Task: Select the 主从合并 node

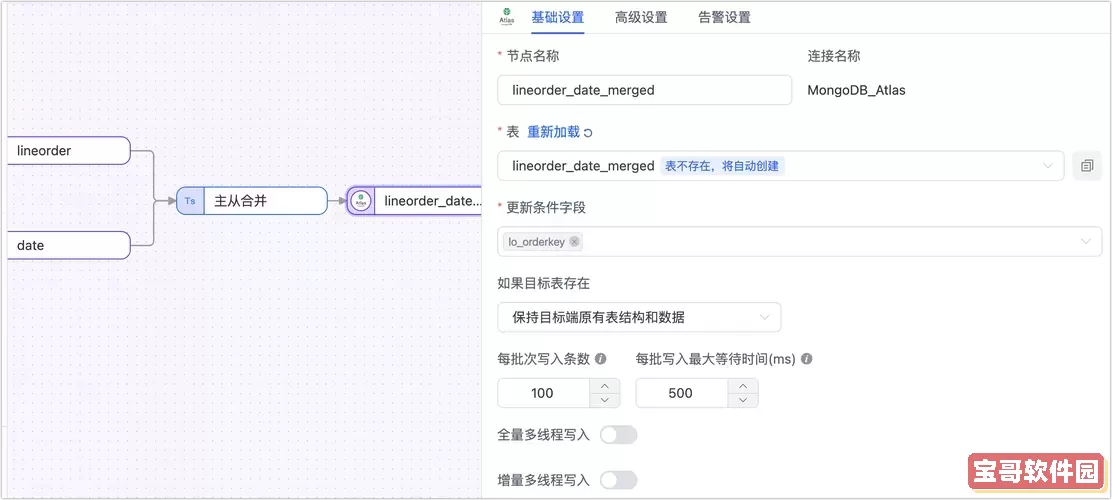Action: click(x=252, y=201)
